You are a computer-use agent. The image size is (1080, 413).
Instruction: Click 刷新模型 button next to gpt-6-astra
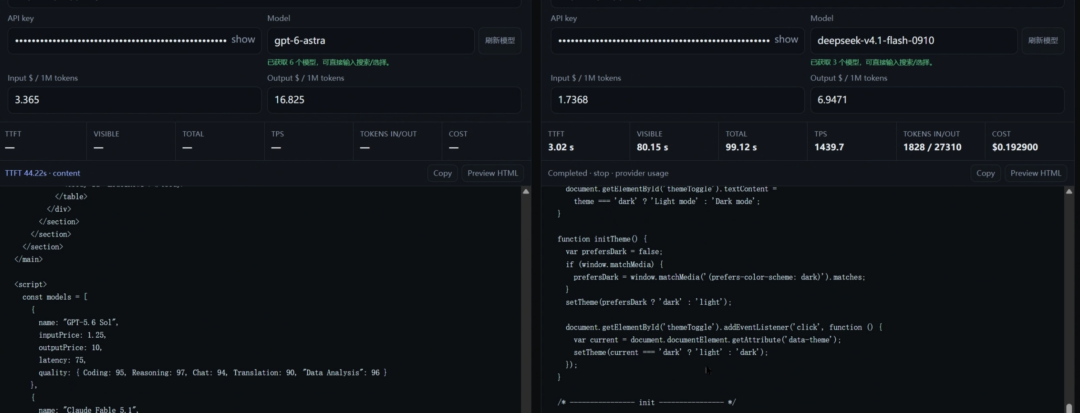click(x=501, y=41)
